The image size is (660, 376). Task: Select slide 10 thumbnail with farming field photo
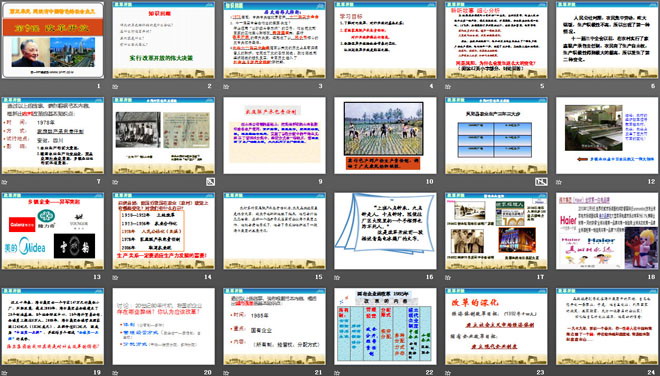click(385, 136)
